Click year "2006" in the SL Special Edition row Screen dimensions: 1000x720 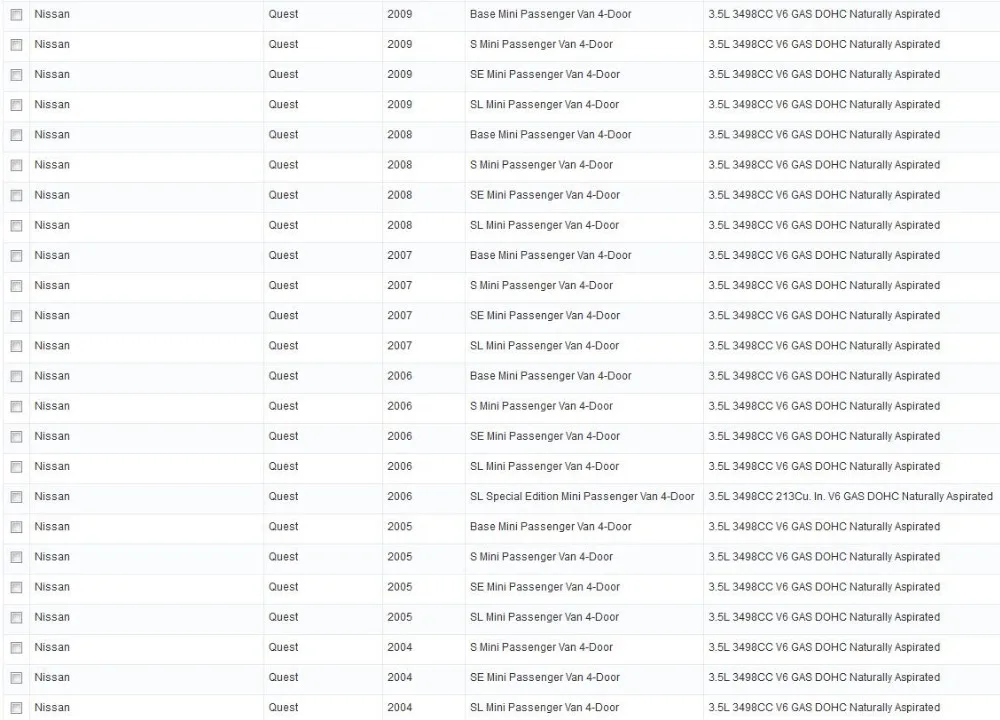point(399,496)
